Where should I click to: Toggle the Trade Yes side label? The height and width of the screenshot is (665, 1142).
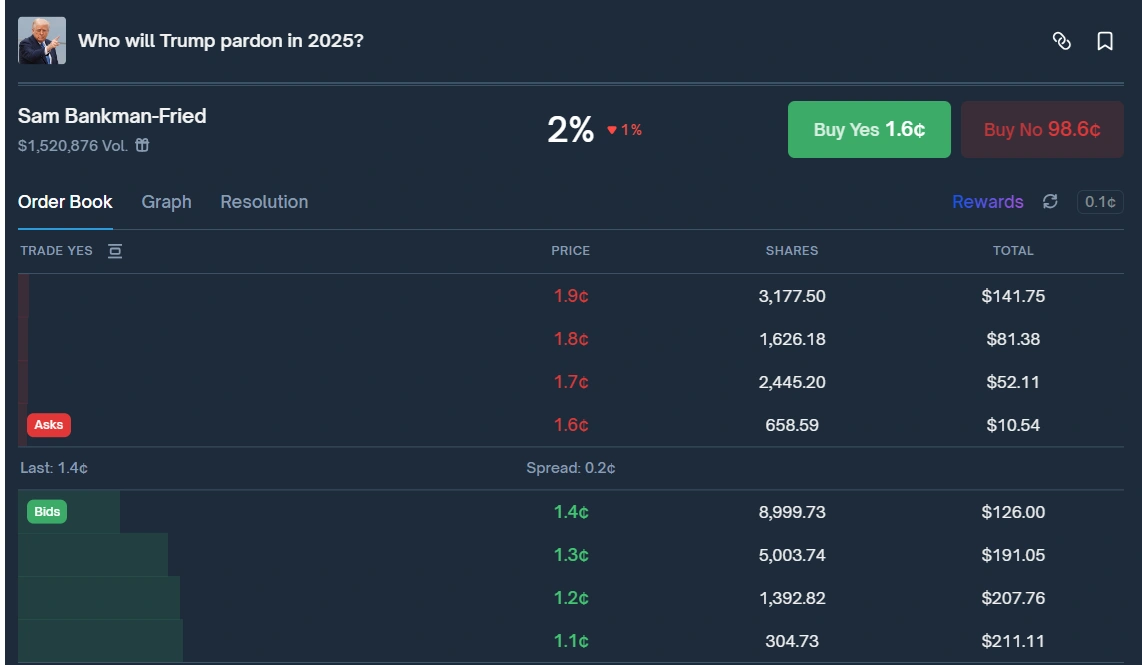56,251
